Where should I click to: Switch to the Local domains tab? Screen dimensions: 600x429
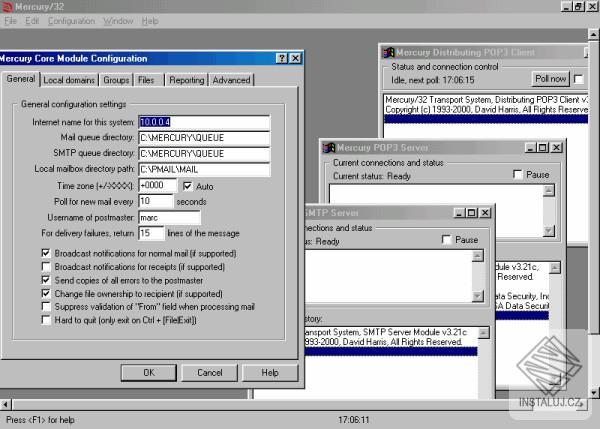point(69,80)
